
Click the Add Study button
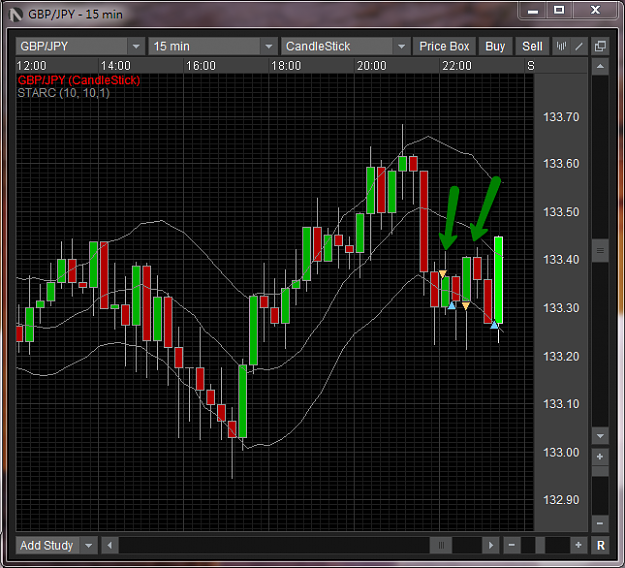[x=47, y=545]
